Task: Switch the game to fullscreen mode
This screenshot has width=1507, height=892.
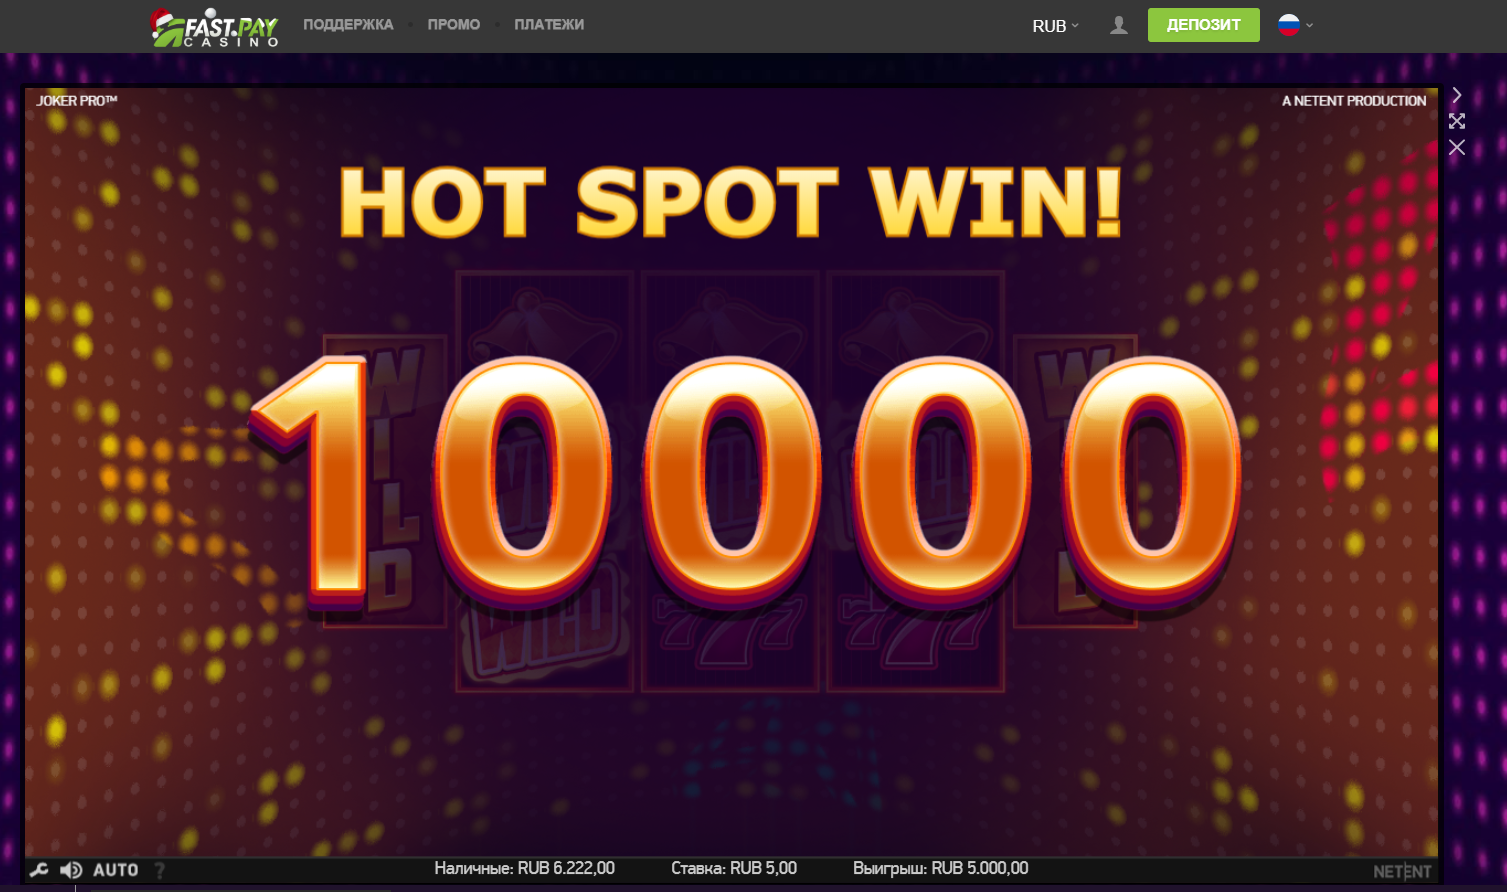Action: tap(1457, 121)
